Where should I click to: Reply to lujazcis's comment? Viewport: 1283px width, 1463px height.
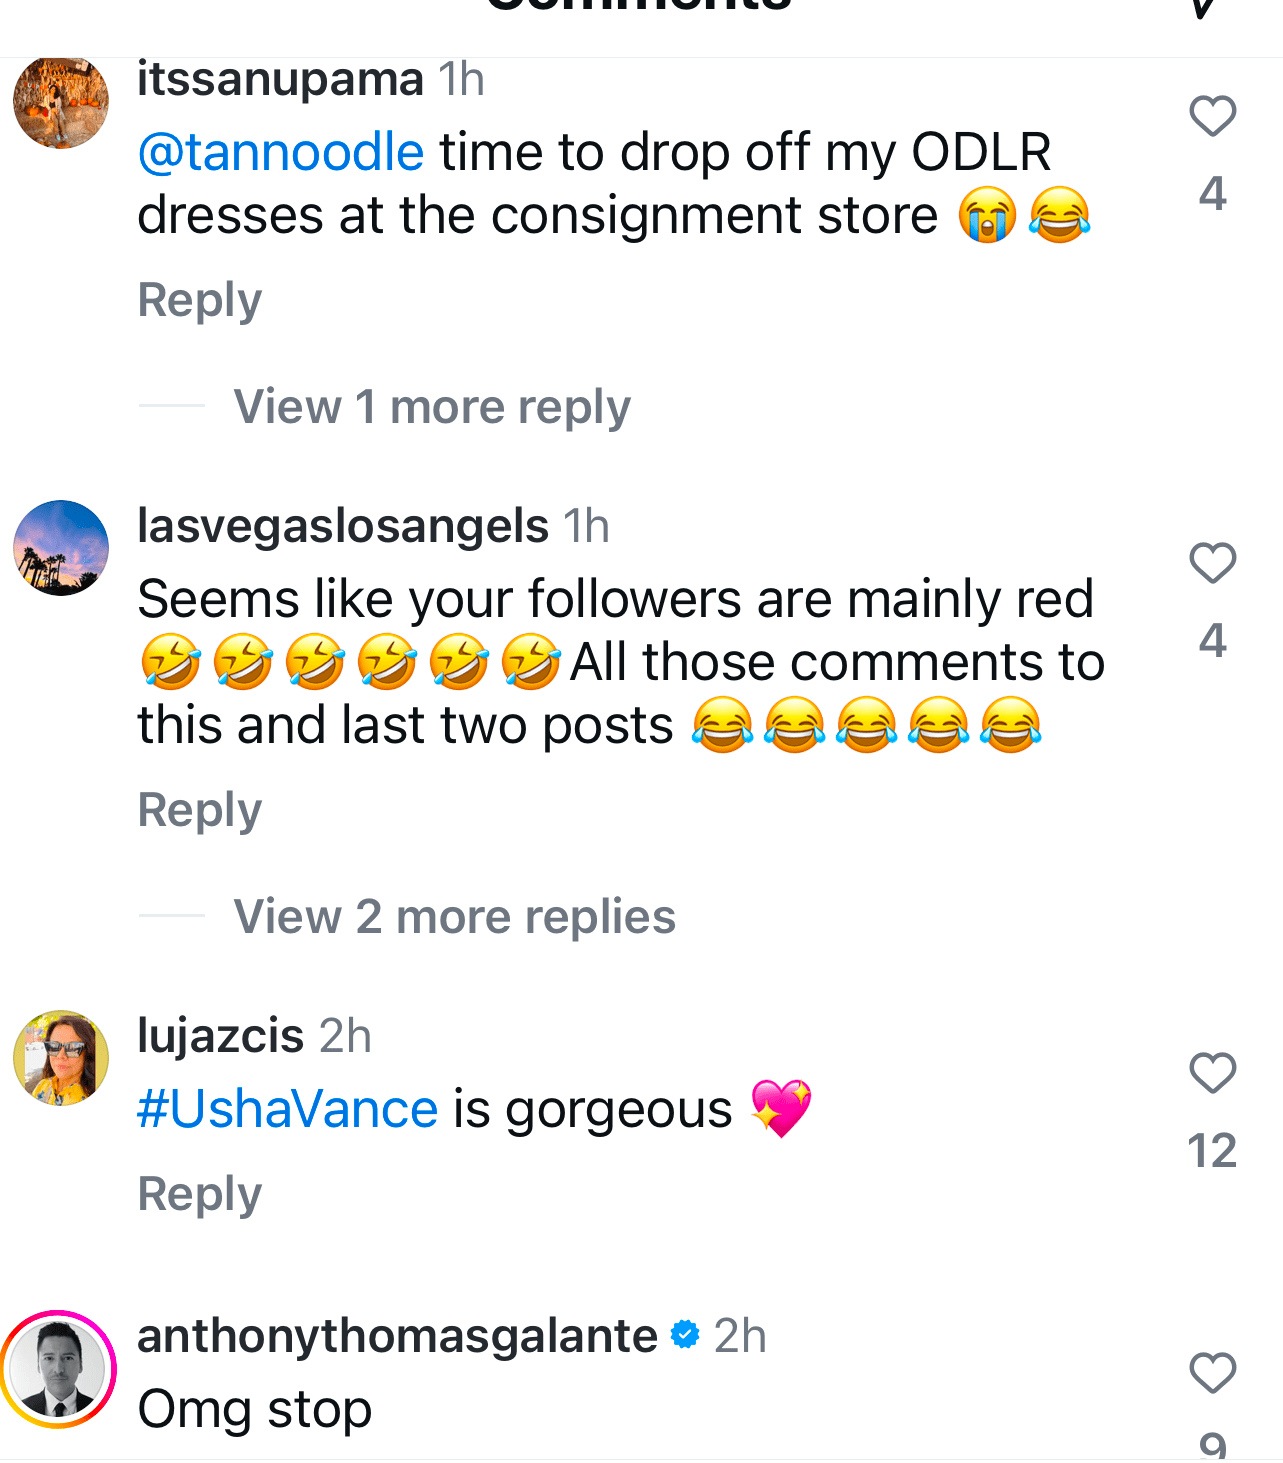pos(199,1194)
